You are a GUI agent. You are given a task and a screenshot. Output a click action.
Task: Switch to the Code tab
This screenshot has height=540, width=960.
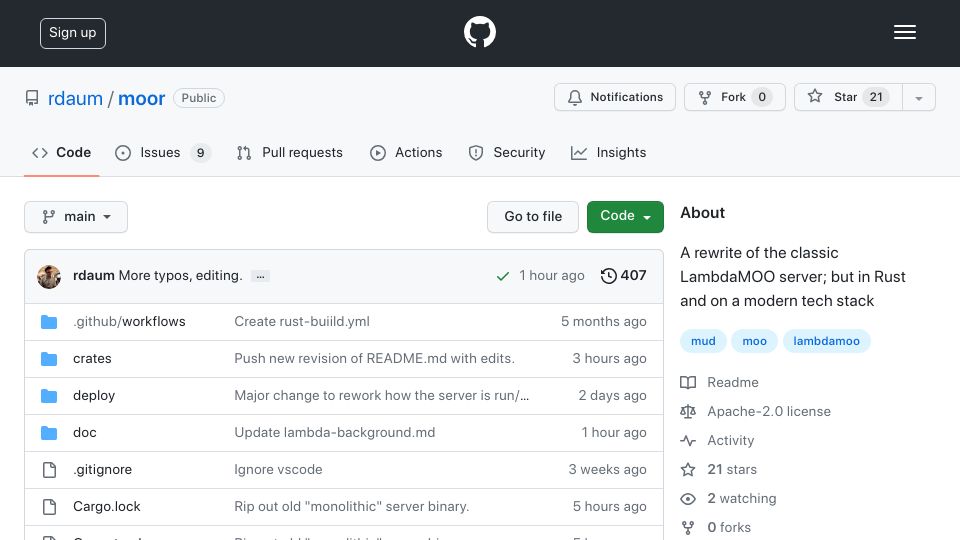[x=62, y=152]
